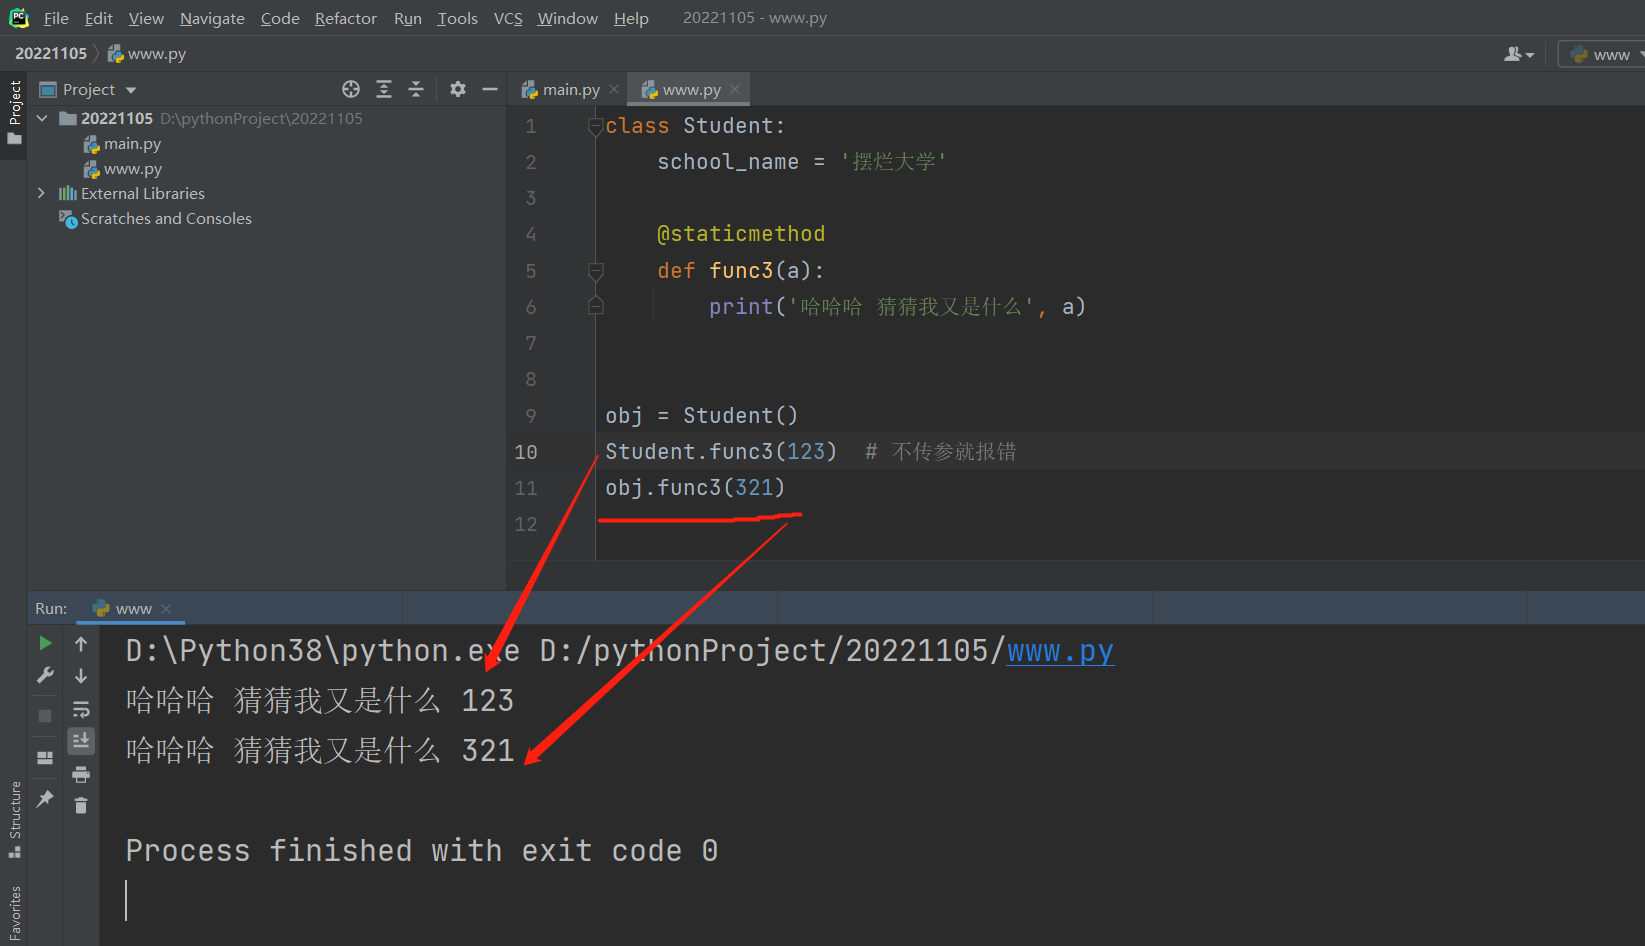Click the console cursor line below output
The image size is (1645, 946).
pos(127,900)
